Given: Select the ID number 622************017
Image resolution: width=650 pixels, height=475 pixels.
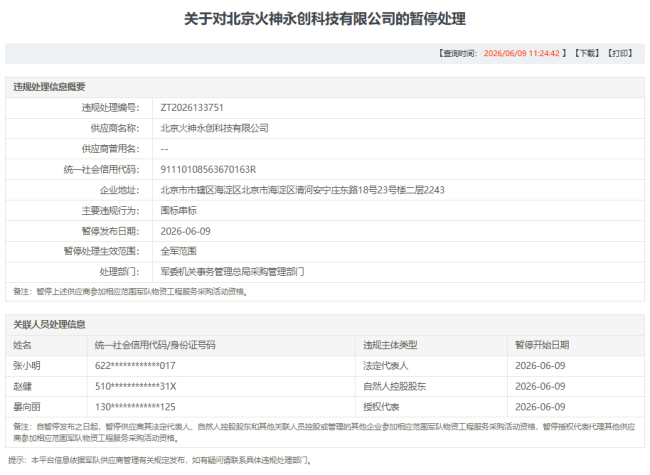Looking at the screenshot, I should point(135,366).
